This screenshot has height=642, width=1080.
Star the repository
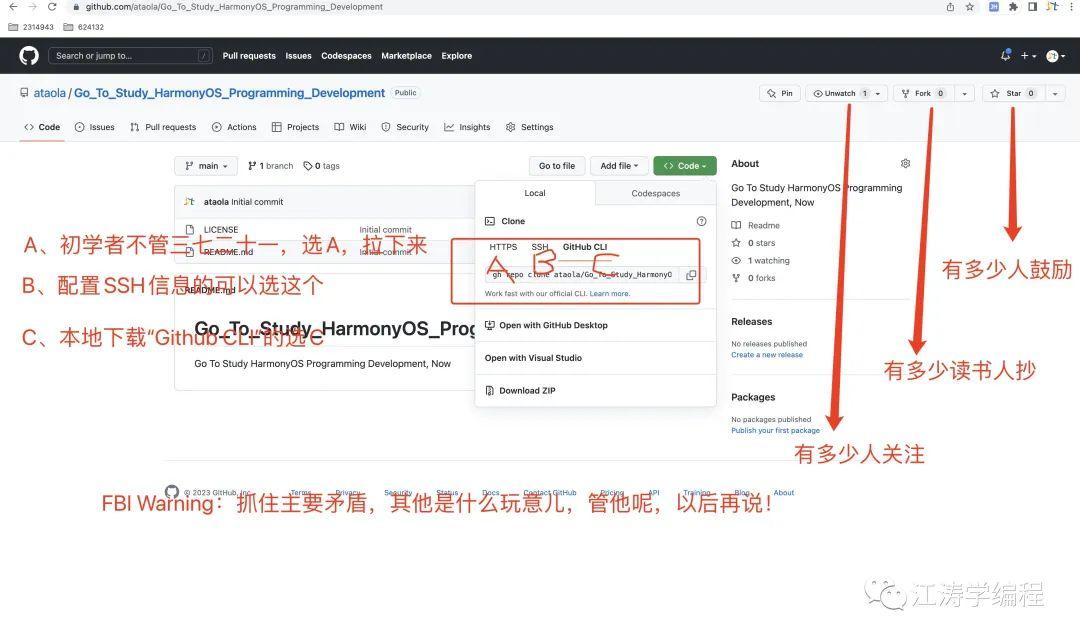pos(1013,94)
